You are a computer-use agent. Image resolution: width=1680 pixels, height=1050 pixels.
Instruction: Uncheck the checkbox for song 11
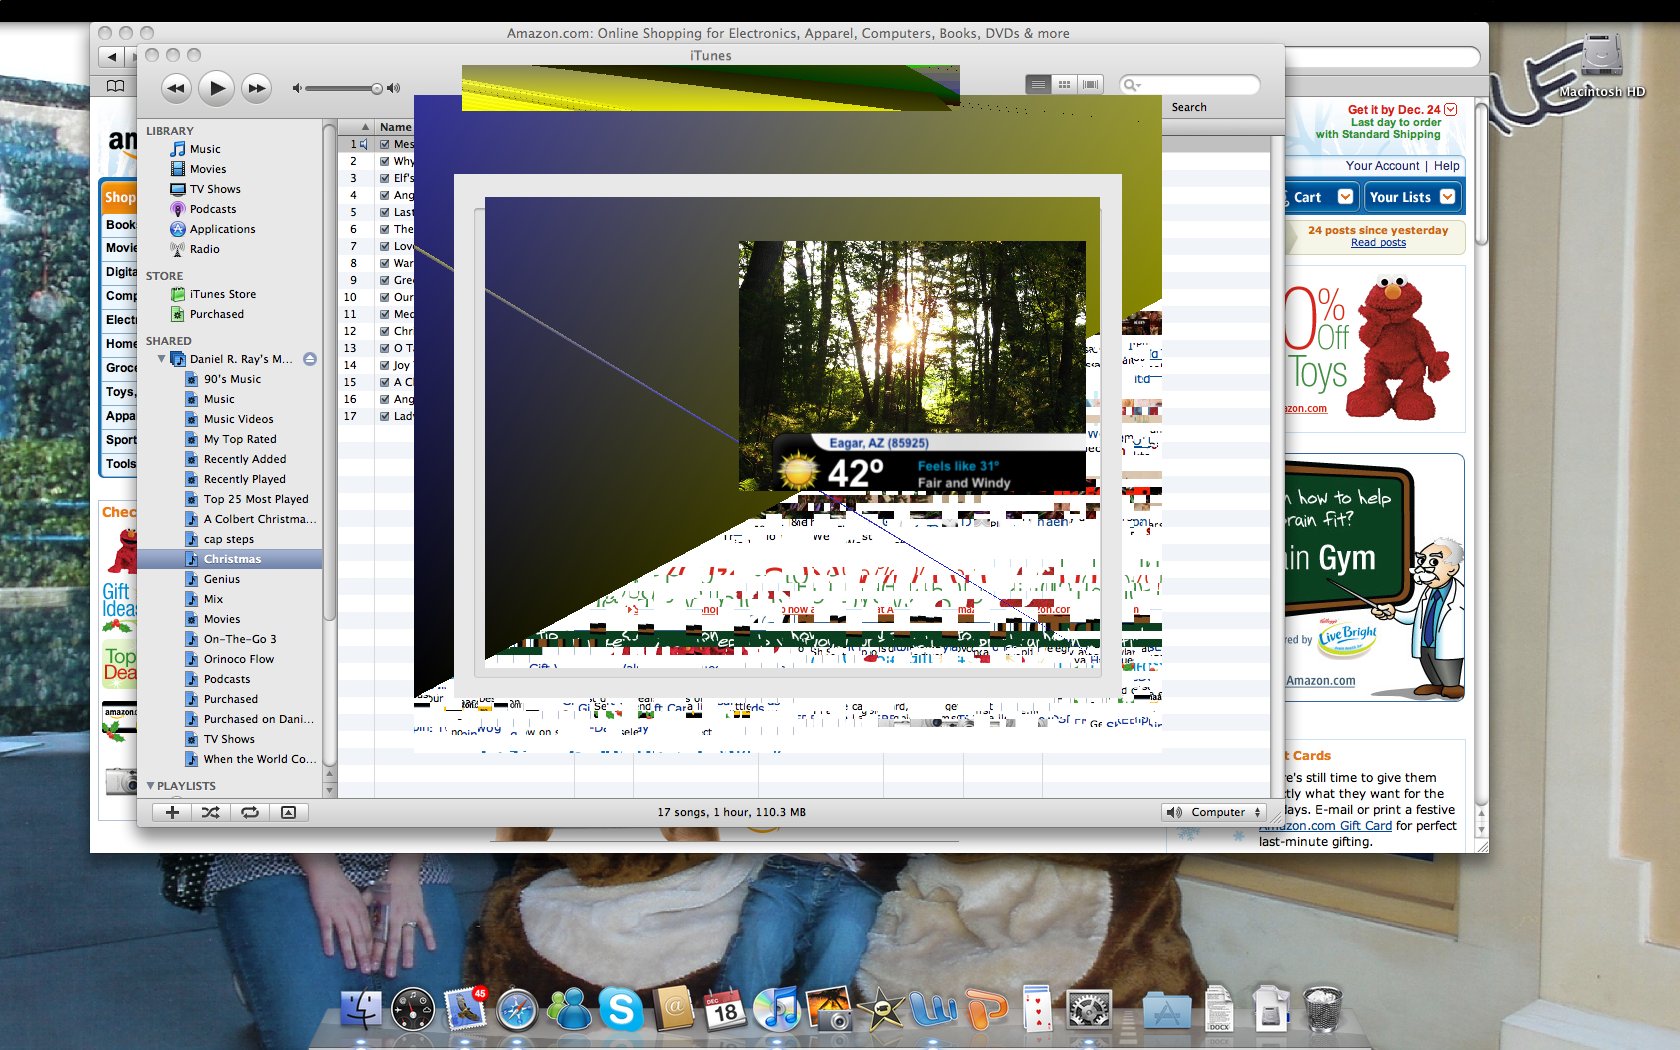384,314
